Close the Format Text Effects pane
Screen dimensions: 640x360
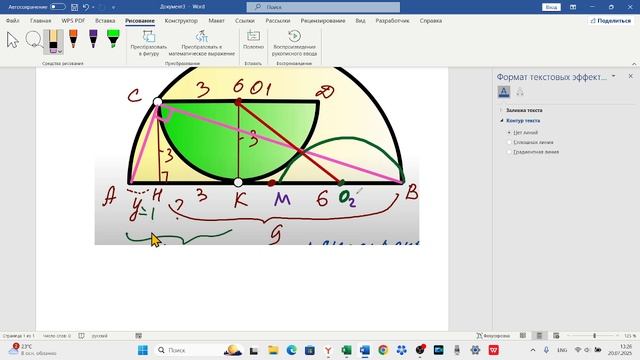point(631,76)
